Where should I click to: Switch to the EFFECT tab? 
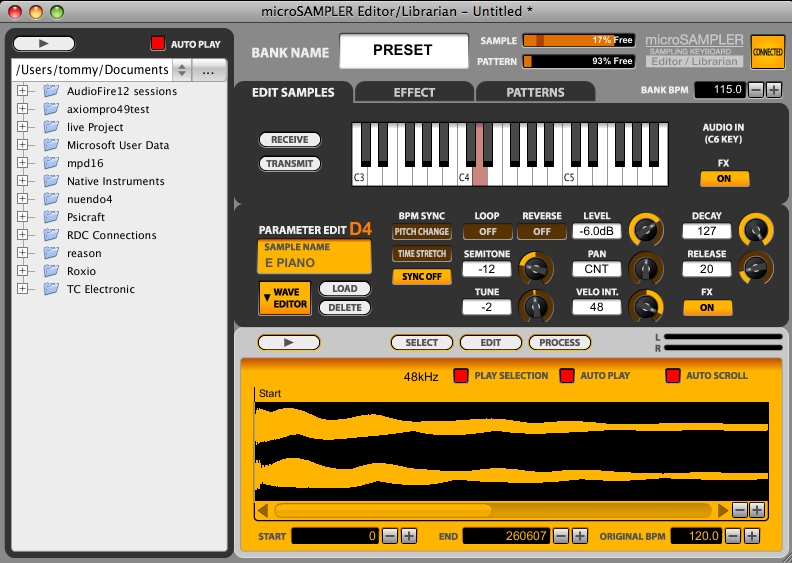[x=414, y=92]
